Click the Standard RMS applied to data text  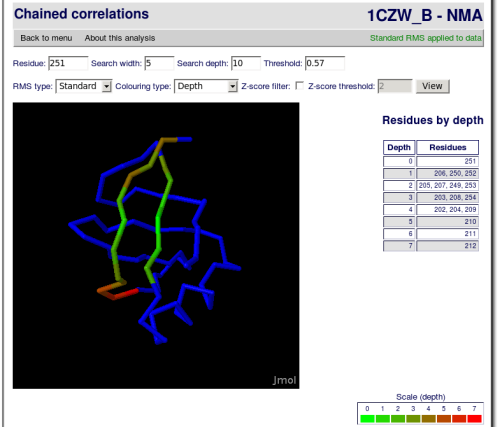tap(426, 38)
